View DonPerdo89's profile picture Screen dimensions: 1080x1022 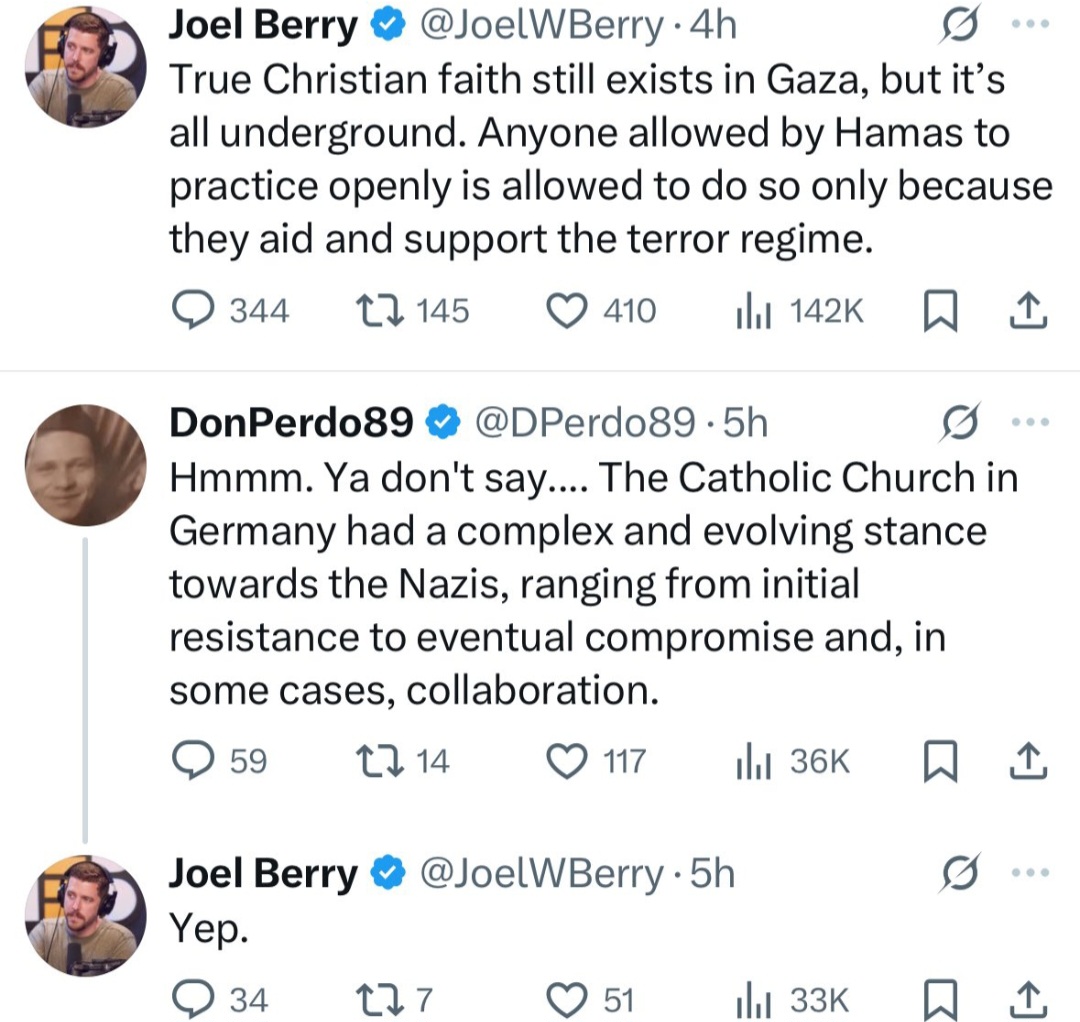[85, 466]
